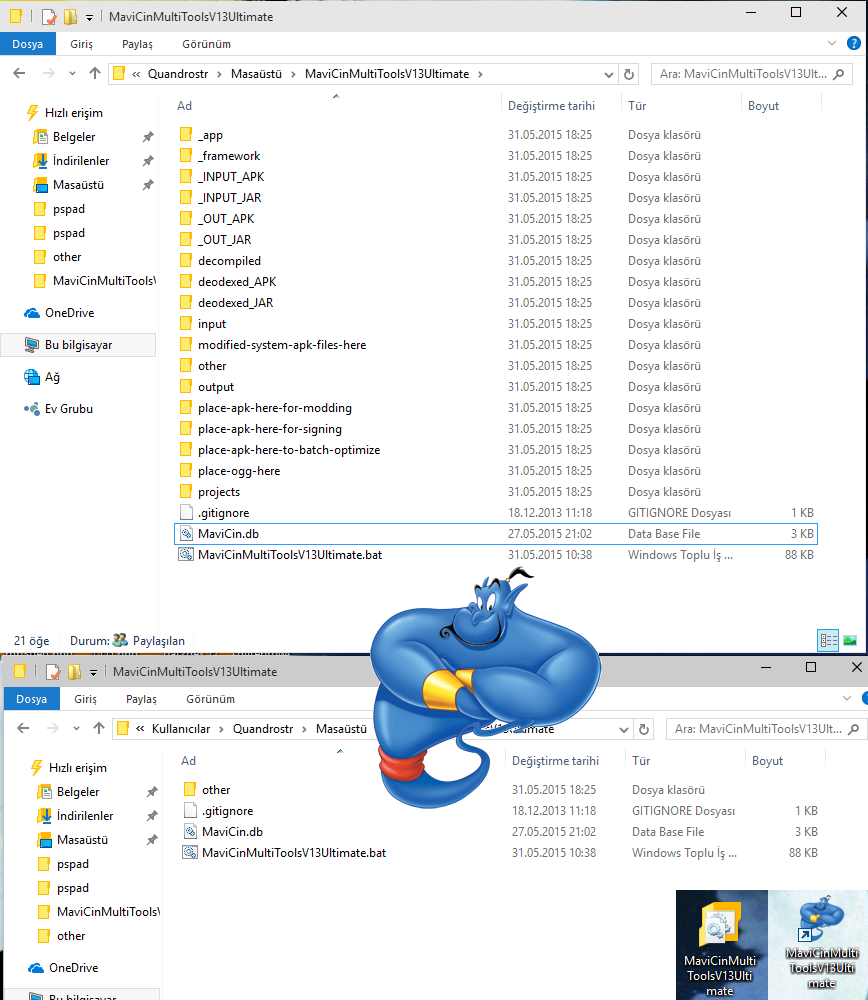Viewport: 868px width, 1000px height.
Task: Open address history dropdown in bottom window
Action: pyautogui.click(x=624, y=730)
